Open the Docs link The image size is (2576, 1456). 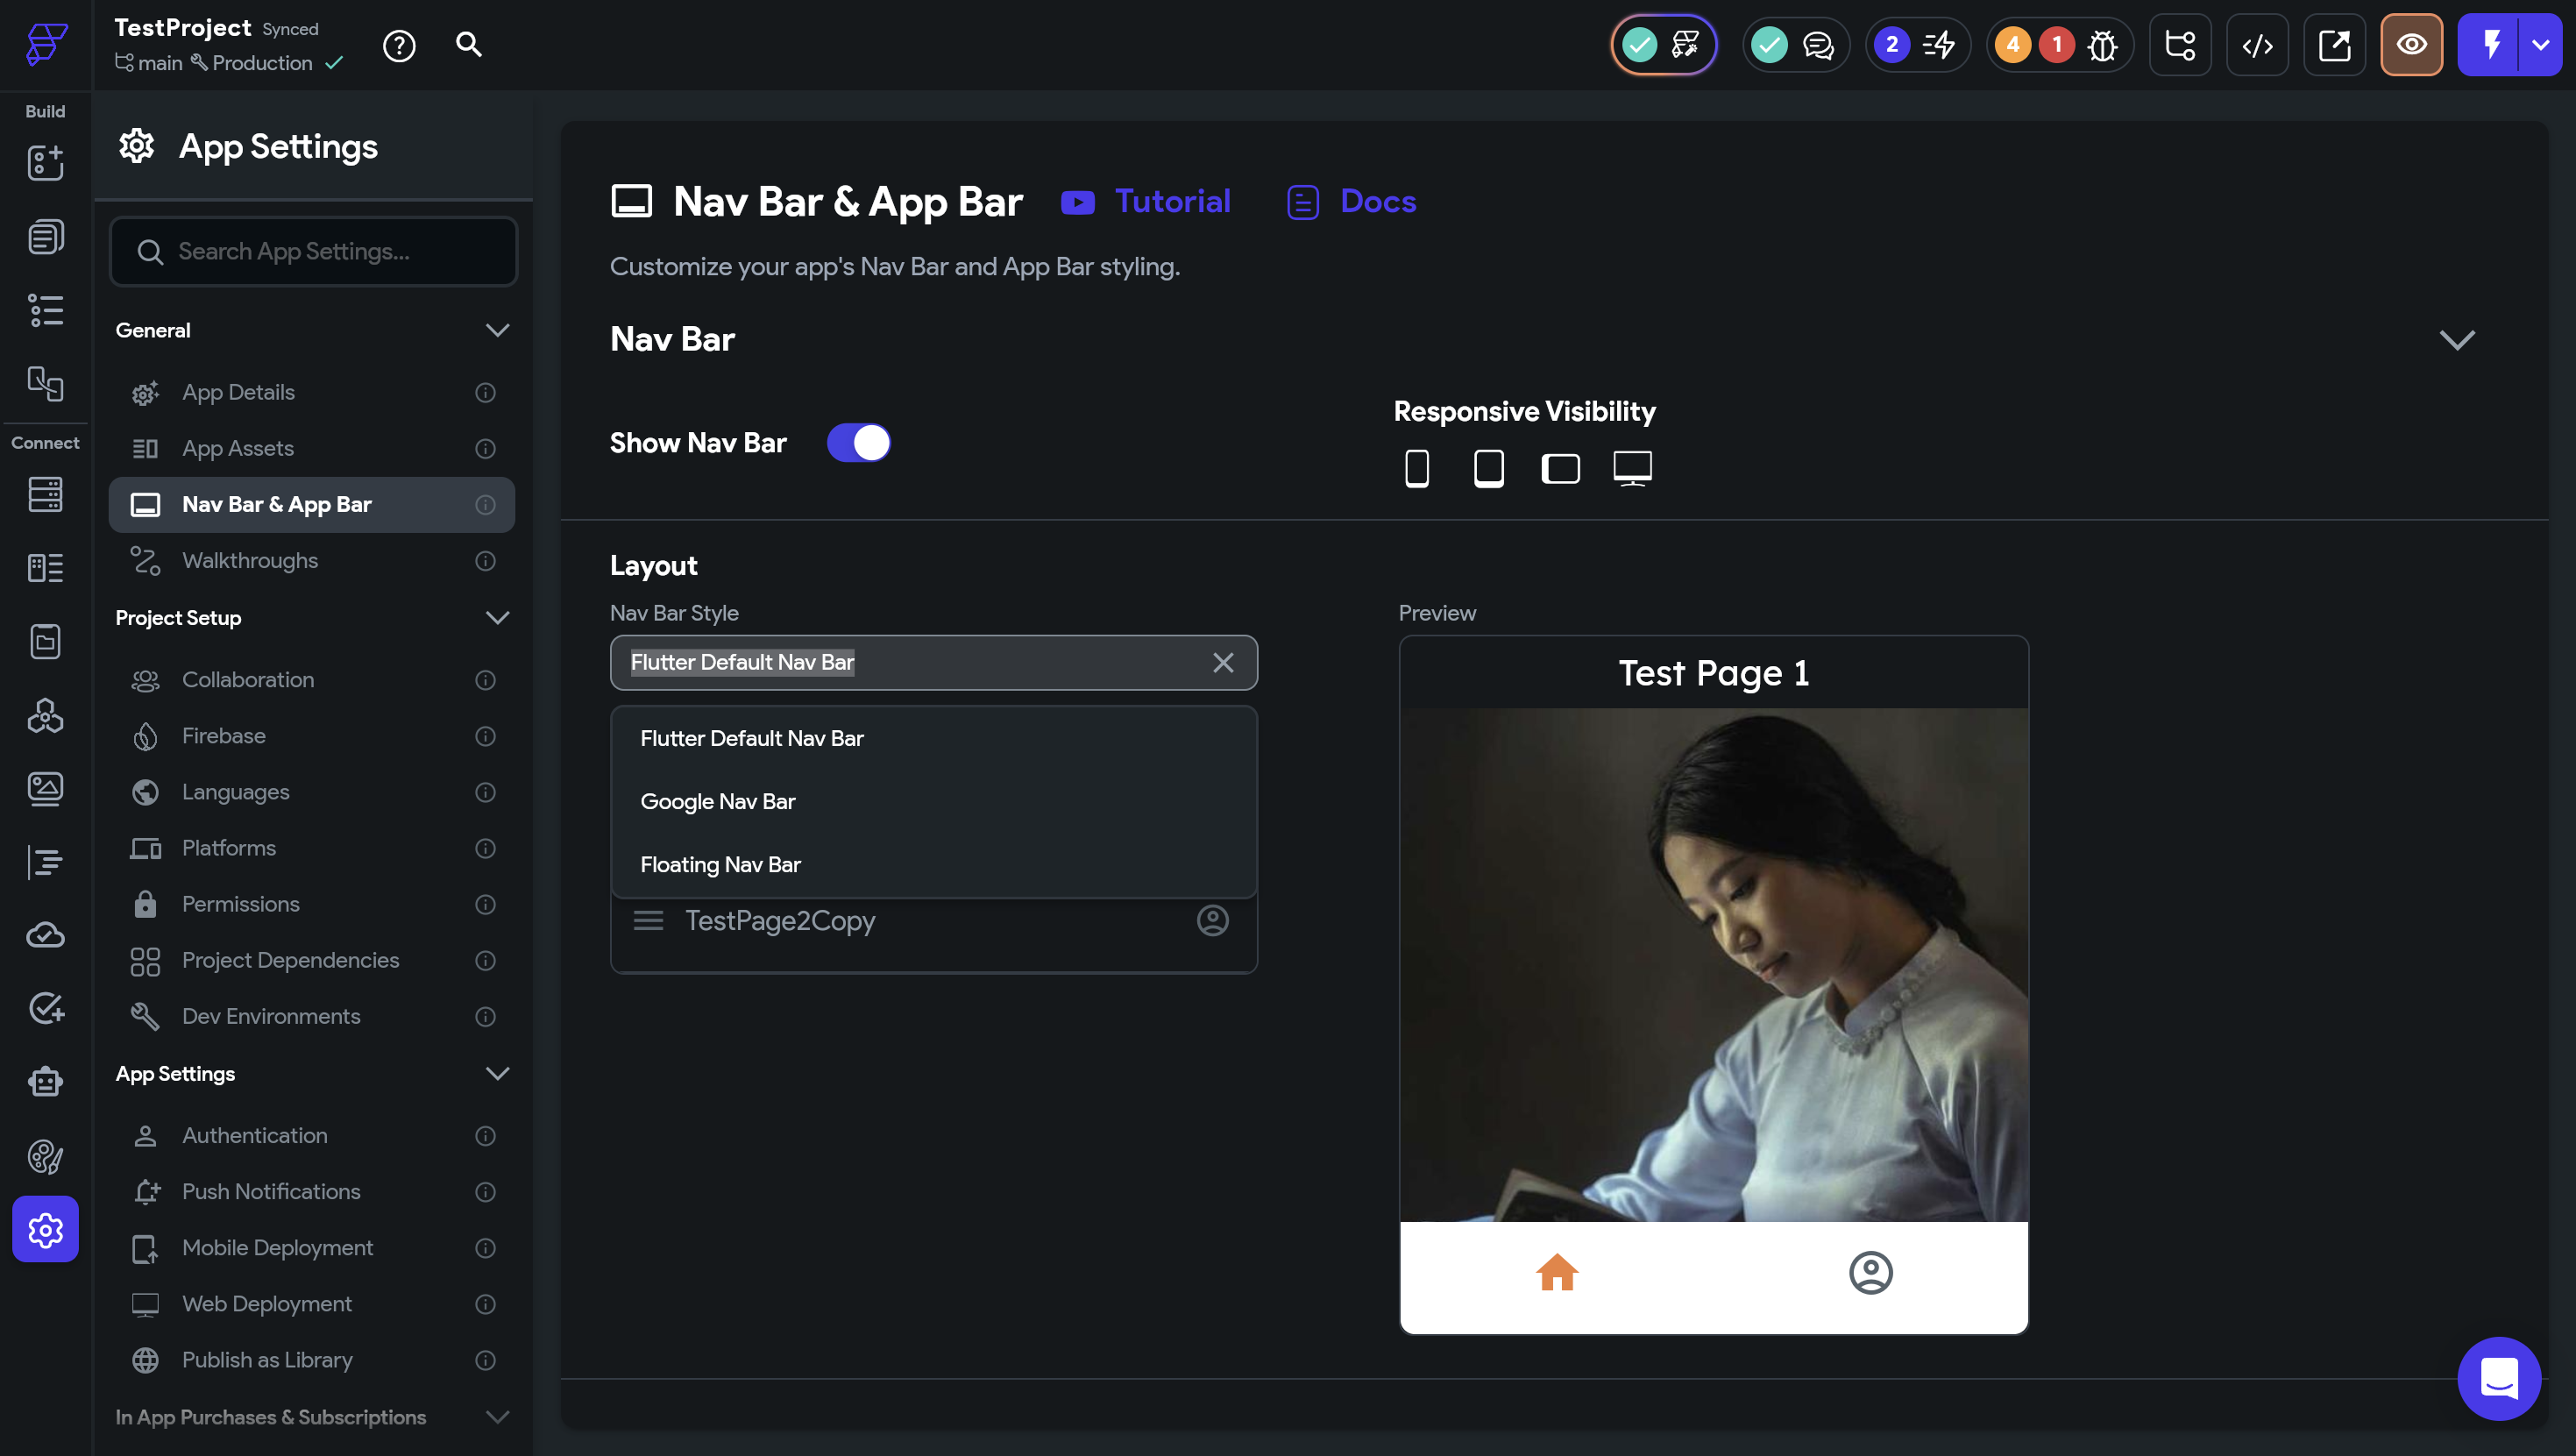[1377, 202]
